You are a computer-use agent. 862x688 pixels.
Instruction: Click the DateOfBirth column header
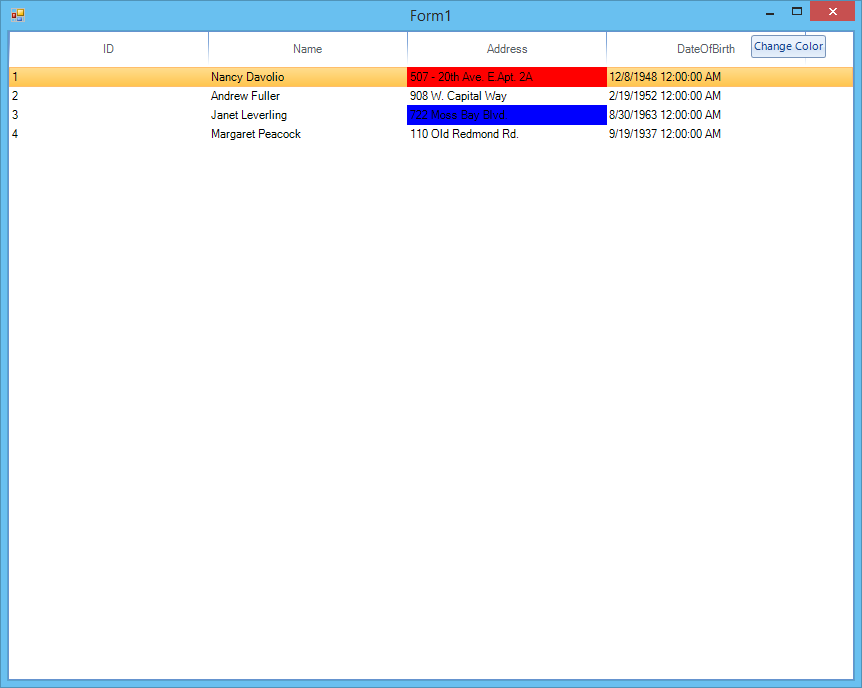point(705,49)
